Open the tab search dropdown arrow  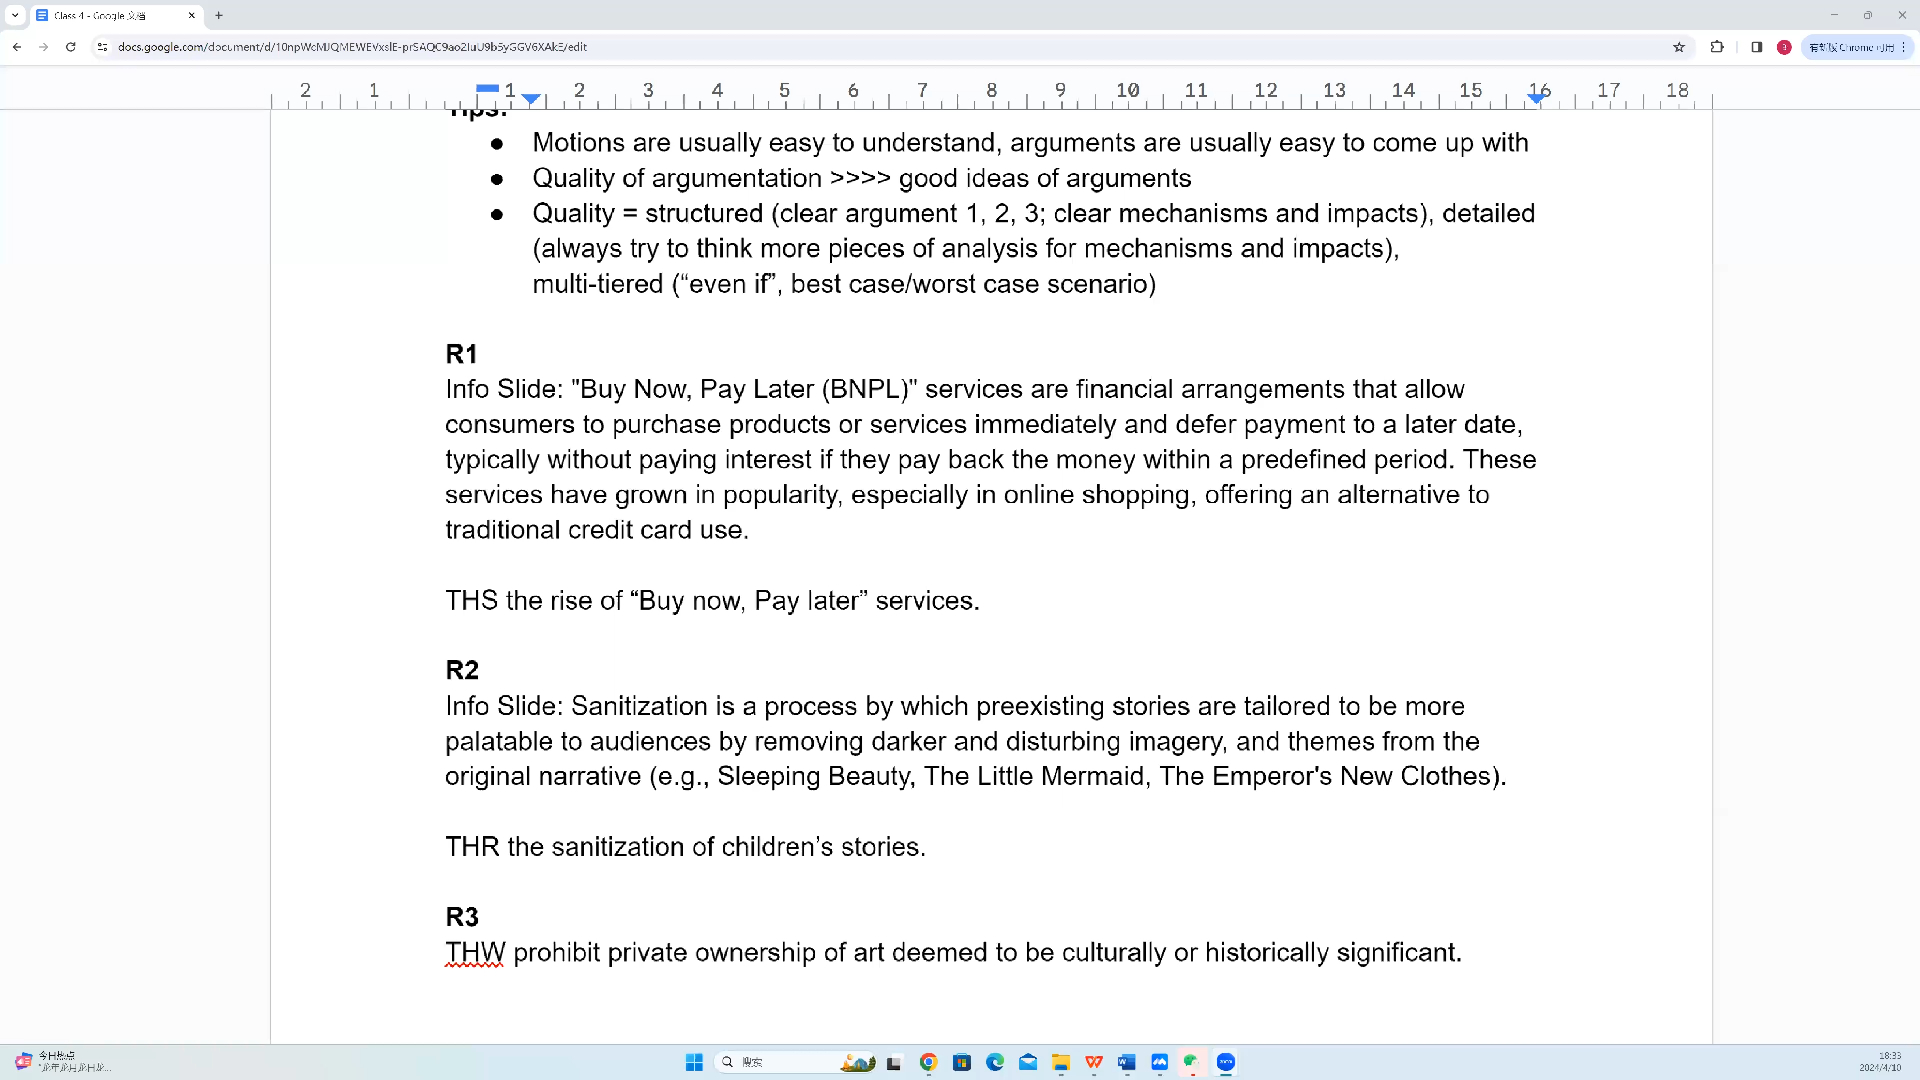coord(15,15)
